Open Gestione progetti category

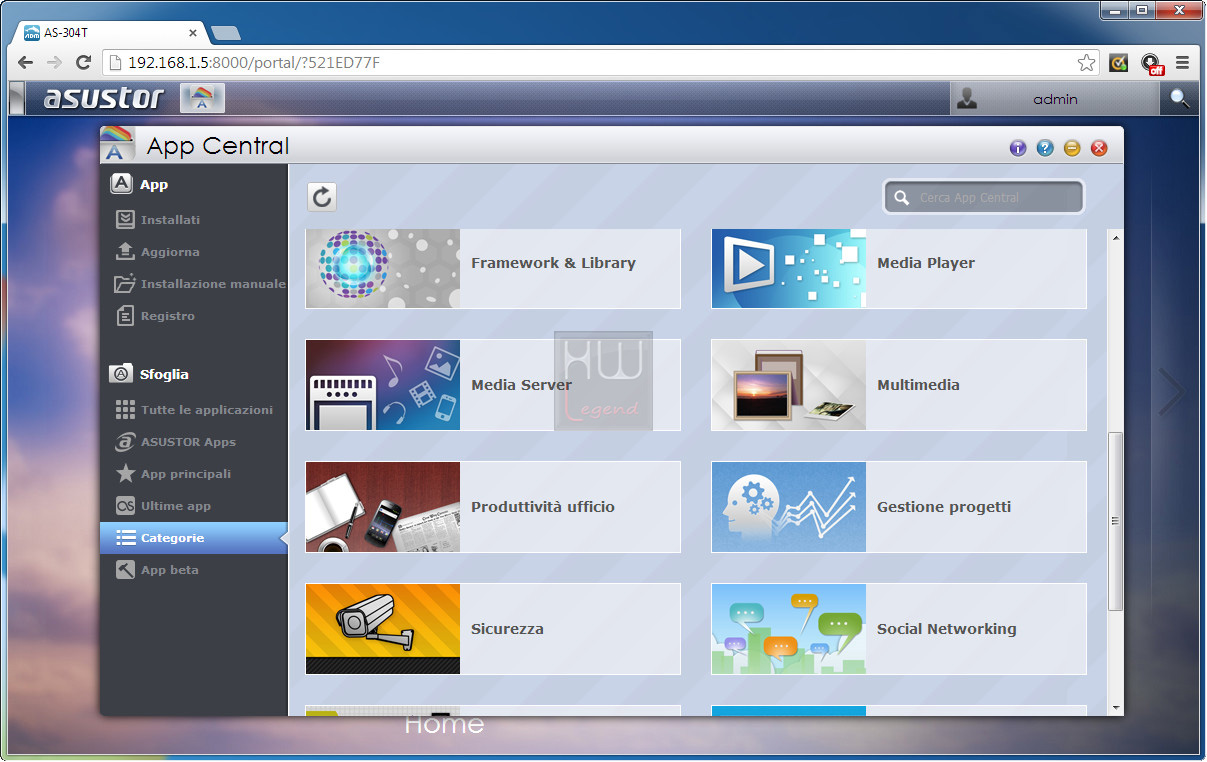[899, 507]
